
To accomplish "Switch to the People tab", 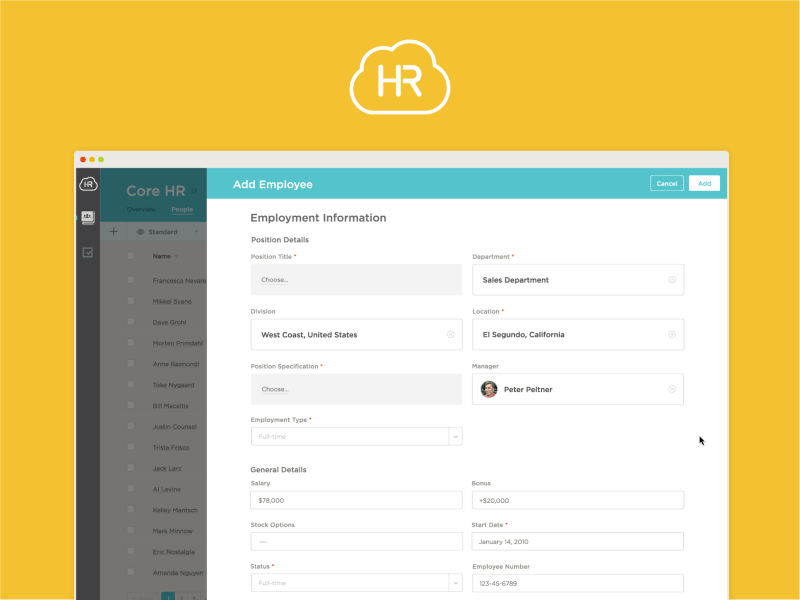I will click(182, 210).
